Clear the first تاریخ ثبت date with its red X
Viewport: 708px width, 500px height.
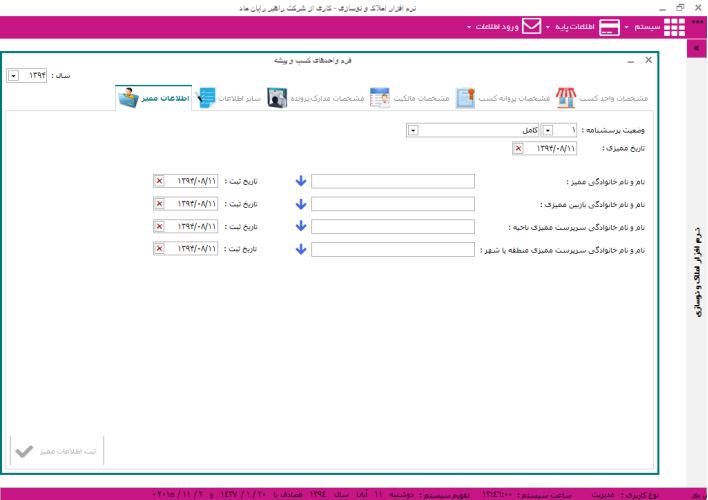point(159,181)
